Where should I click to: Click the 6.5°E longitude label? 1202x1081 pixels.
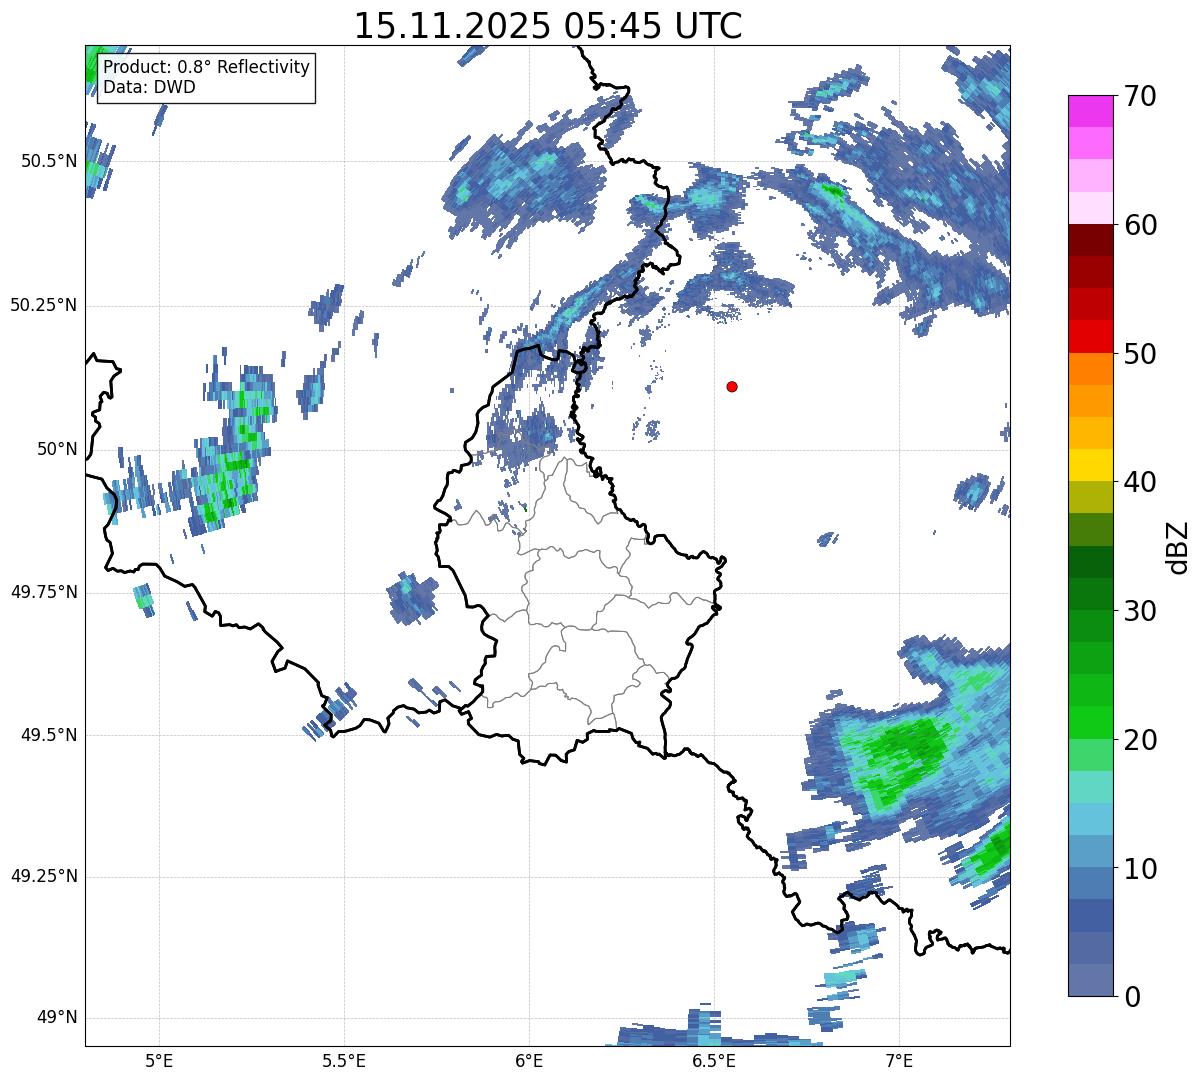tap(714, 1060)
